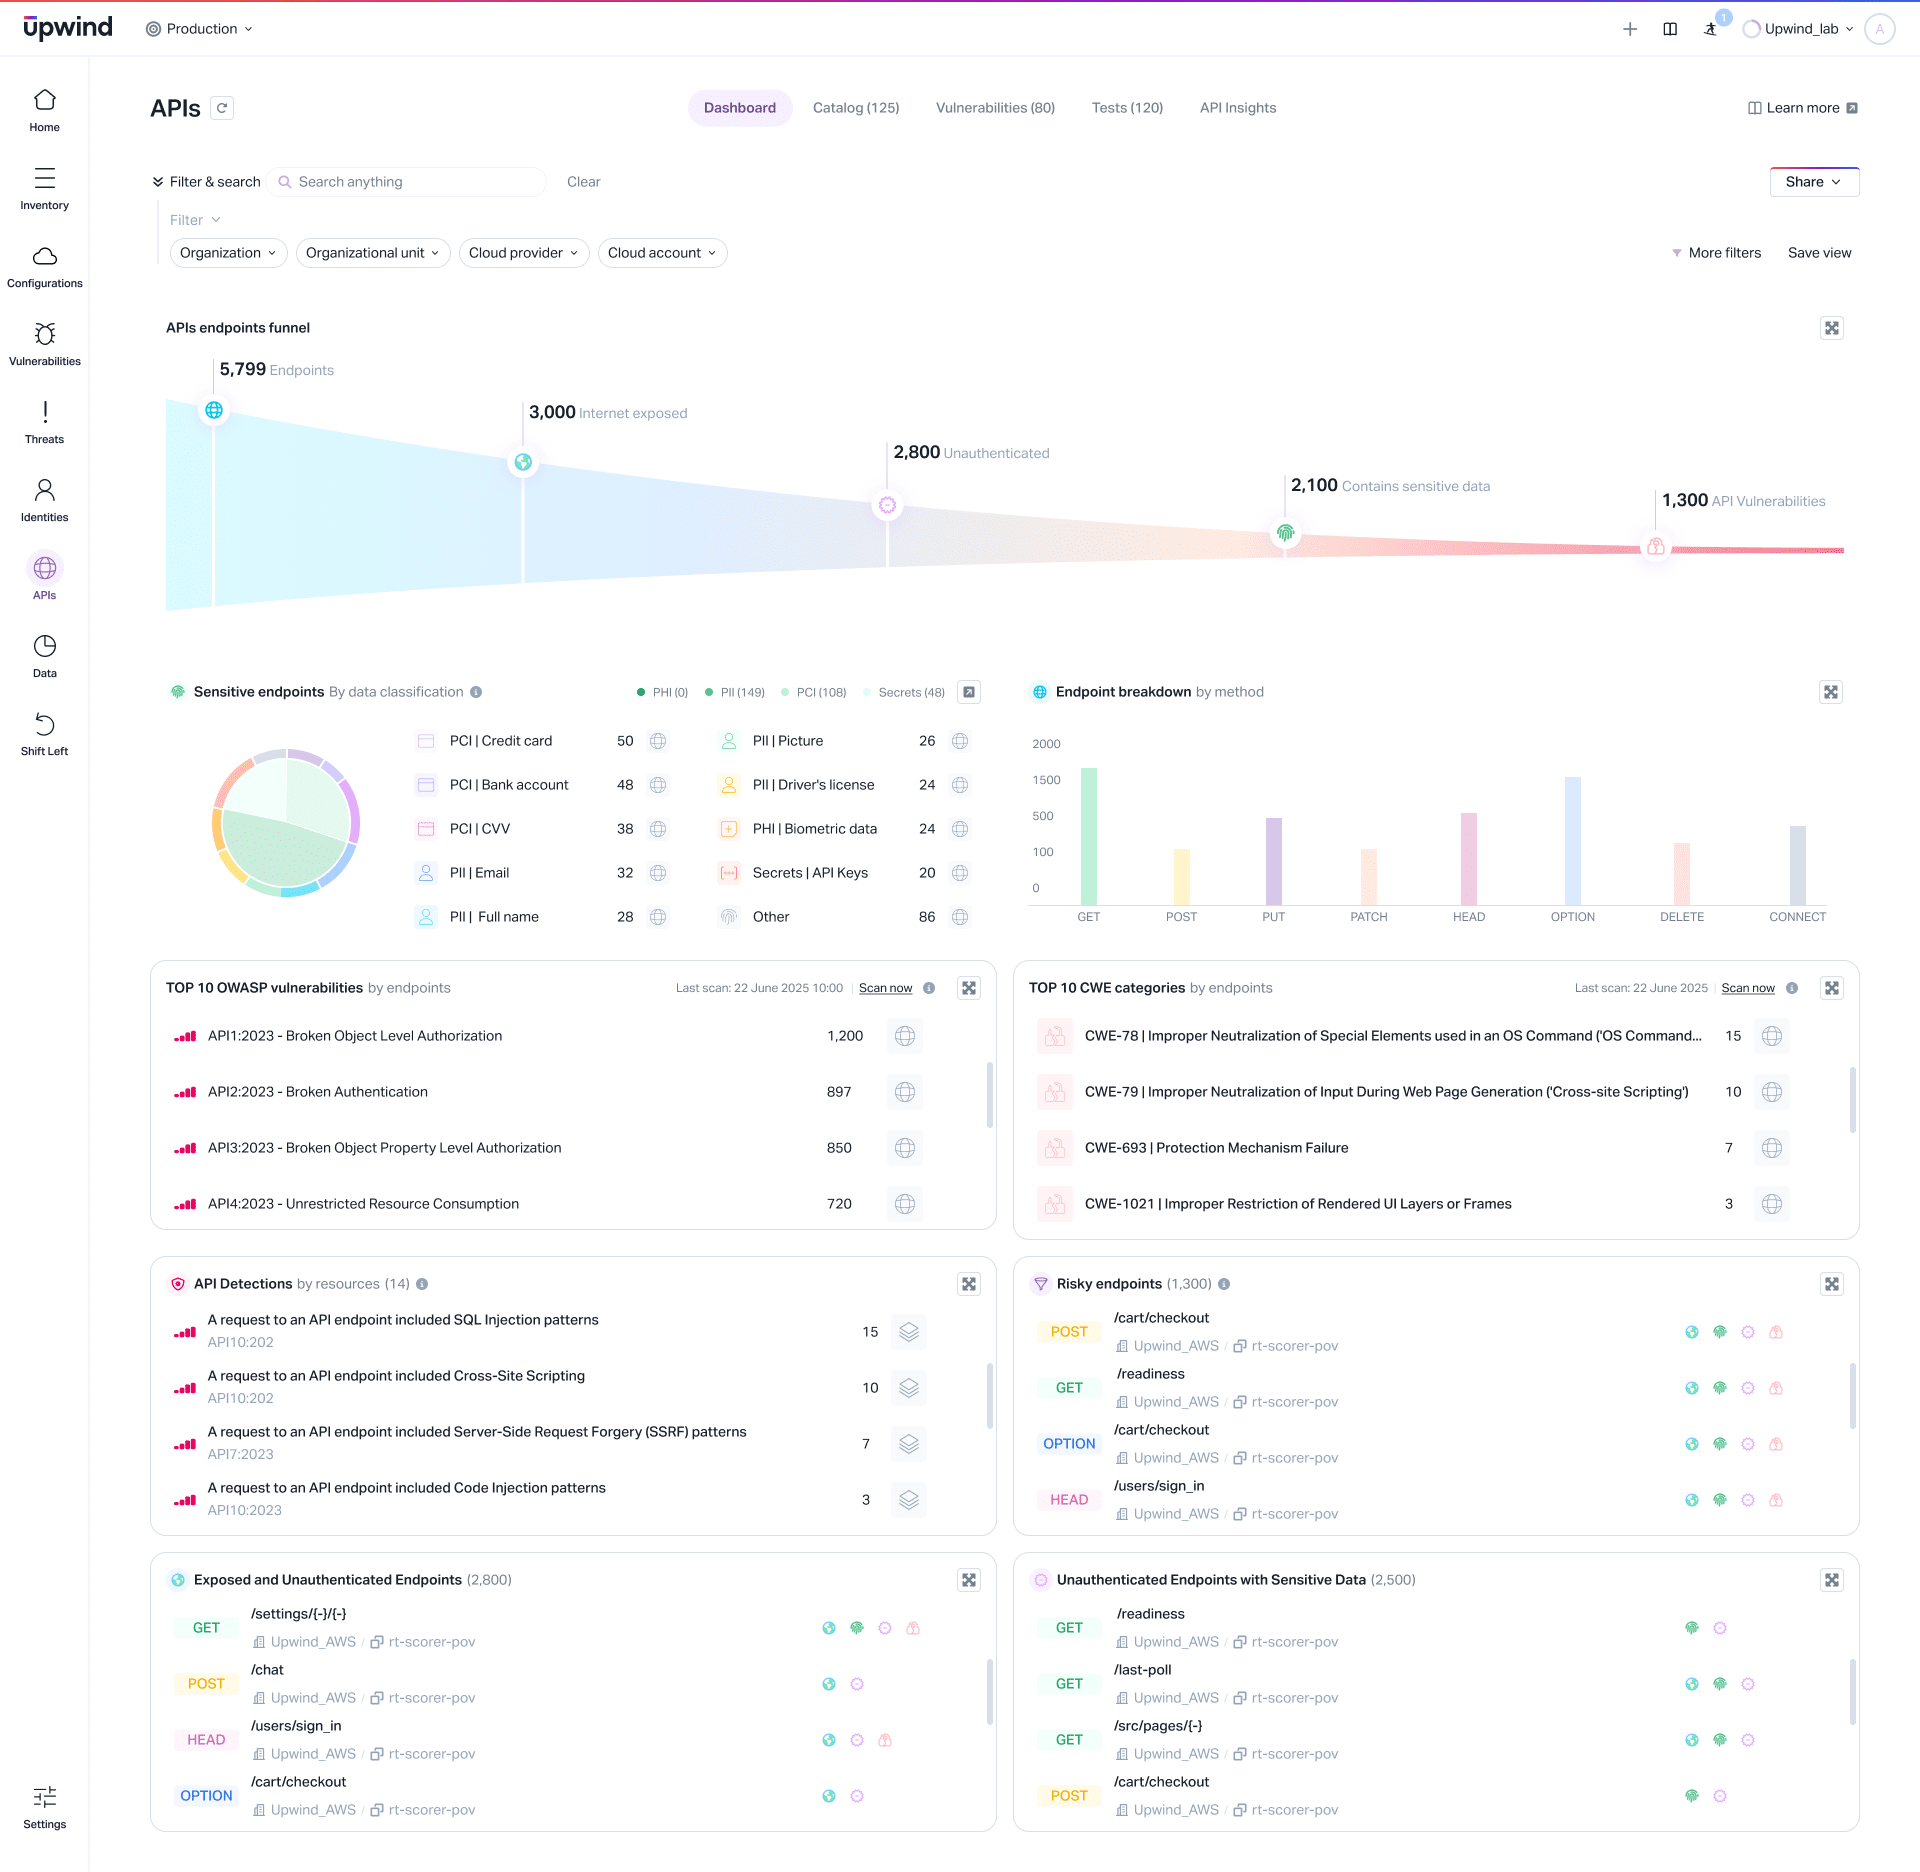Screen dimensions: 1920x1872
Task: Click globe icon for API1:2023 row
Action: (x=905, y=1036)
